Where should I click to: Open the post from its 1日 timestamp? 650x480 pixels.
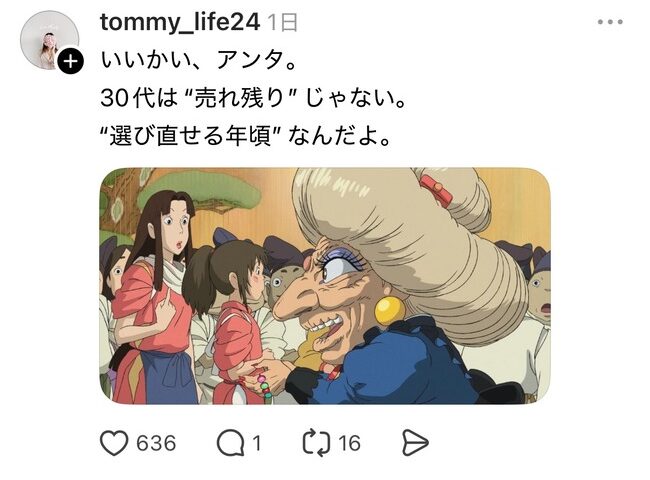click(x=283, y=22)
